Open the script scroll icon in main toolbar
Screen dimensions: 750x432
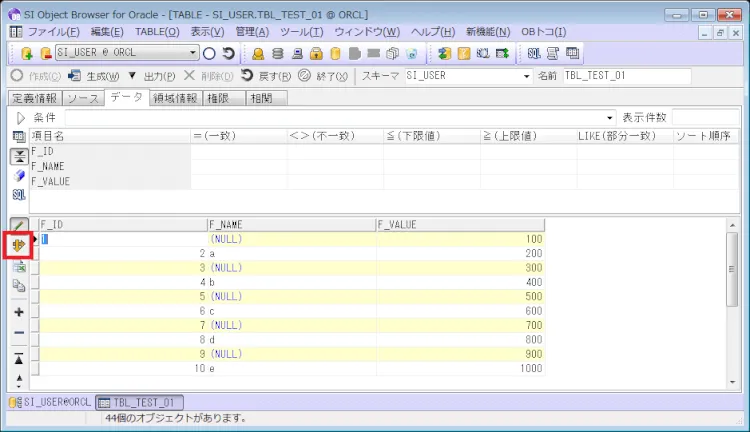553,53
